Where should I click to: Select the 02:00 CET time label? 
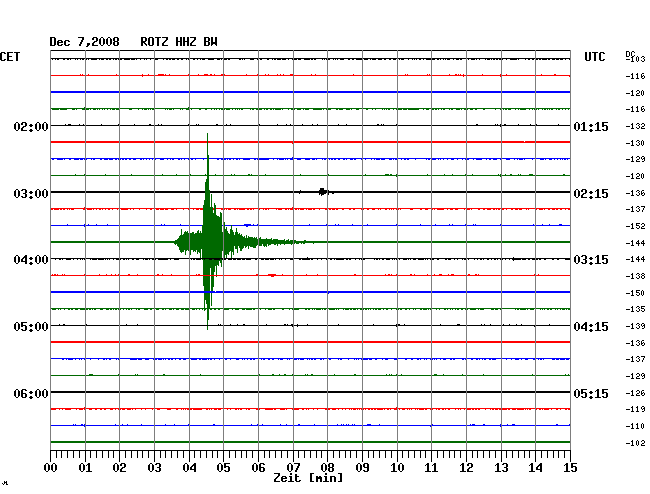click(x=31, y=126)
